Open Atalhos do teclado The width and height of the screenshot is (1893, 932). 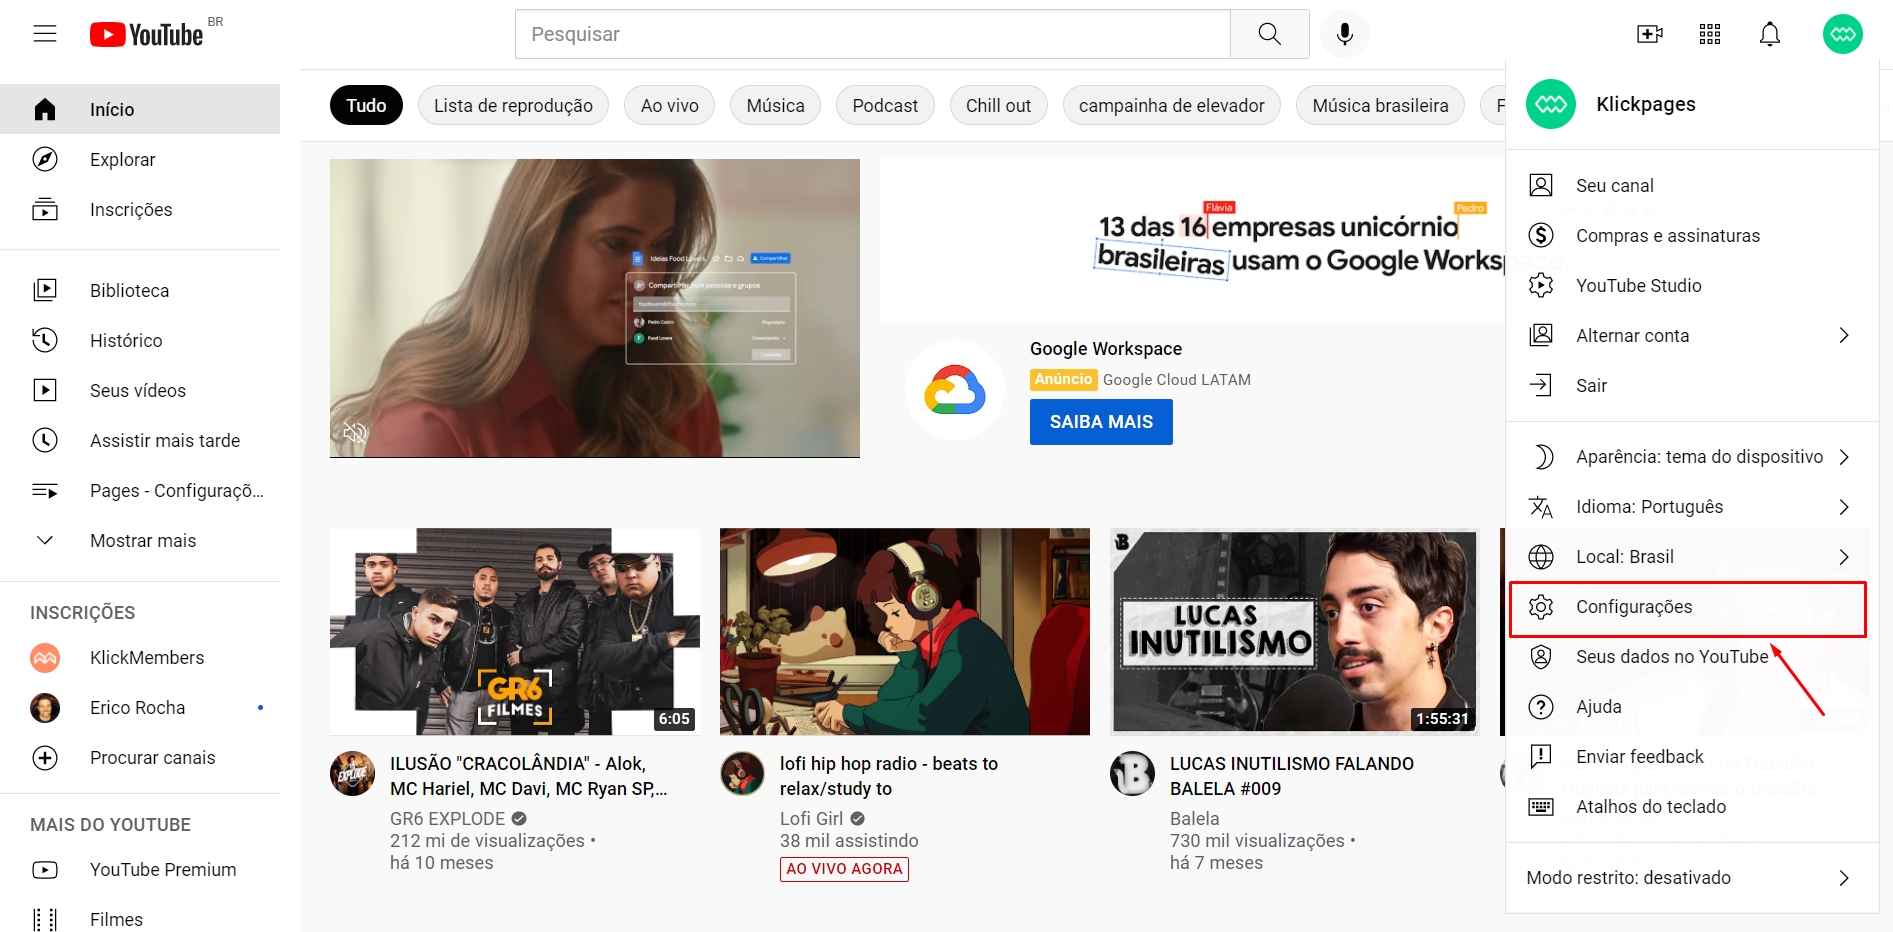pyautogui.click(x=1692, y=806)
